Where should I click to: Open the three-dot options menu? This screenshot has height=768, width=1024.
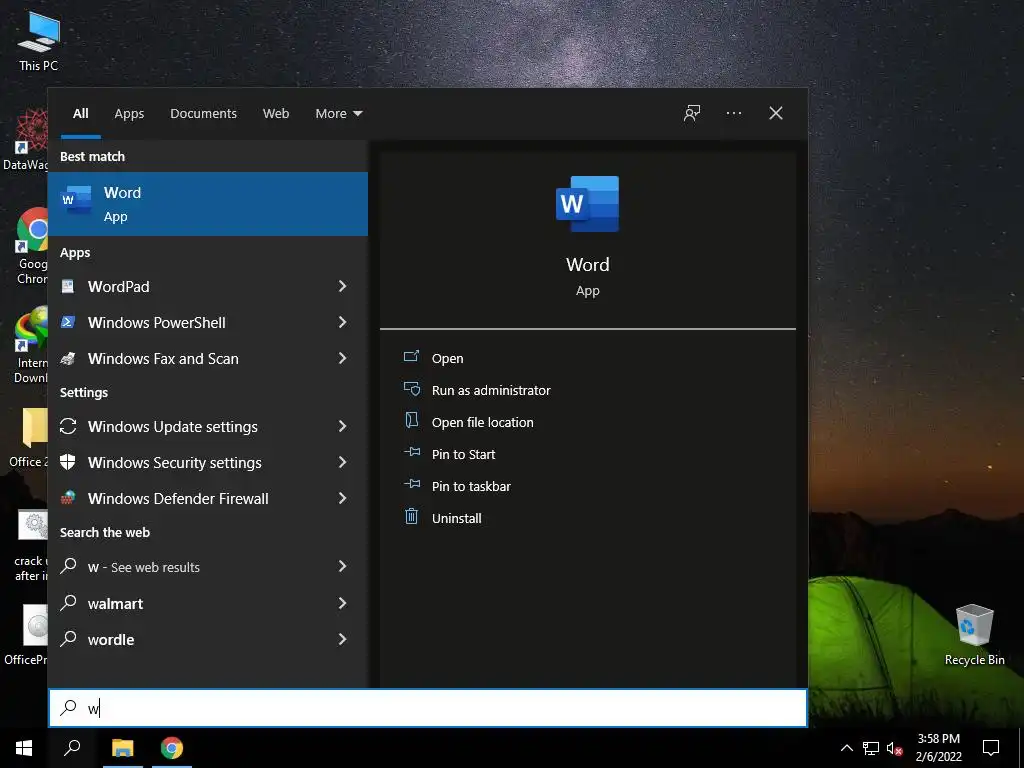click(x=733, y=113)
